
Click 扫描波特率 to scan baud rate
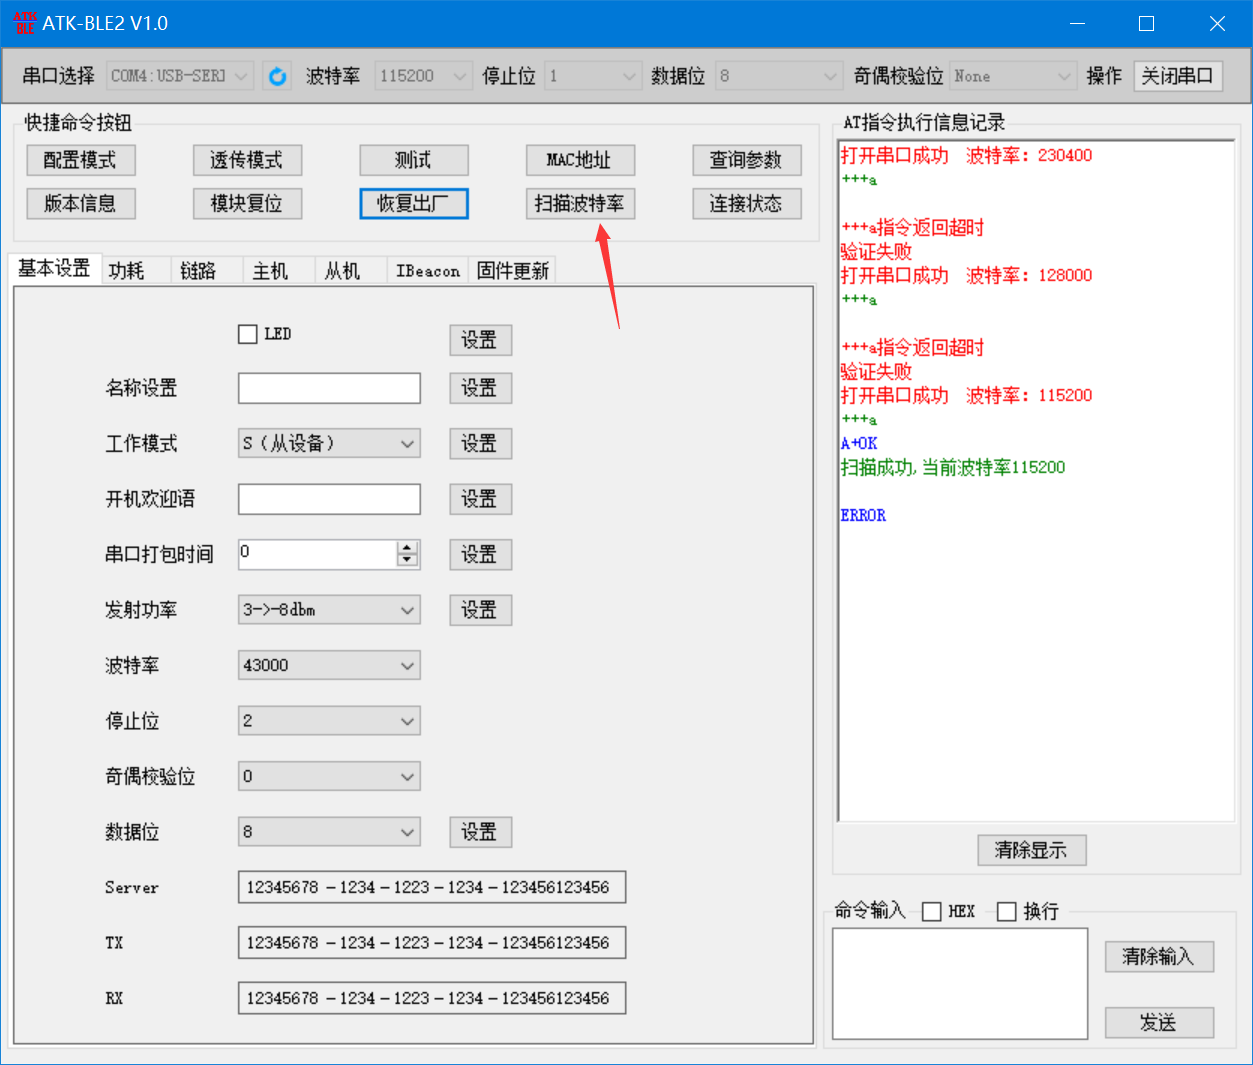click(x=580, y=203)
